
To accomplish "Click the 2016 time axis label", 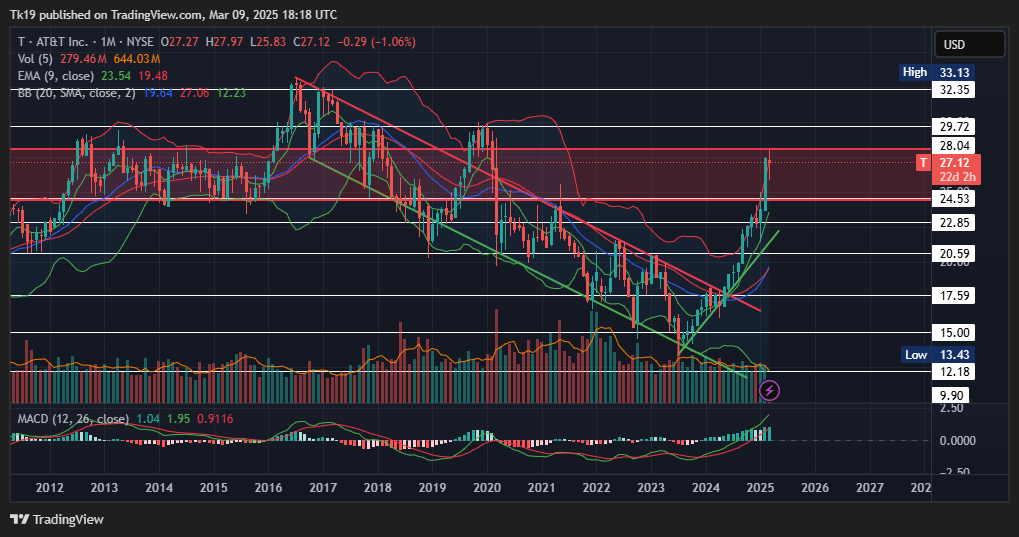I will 268,488.
